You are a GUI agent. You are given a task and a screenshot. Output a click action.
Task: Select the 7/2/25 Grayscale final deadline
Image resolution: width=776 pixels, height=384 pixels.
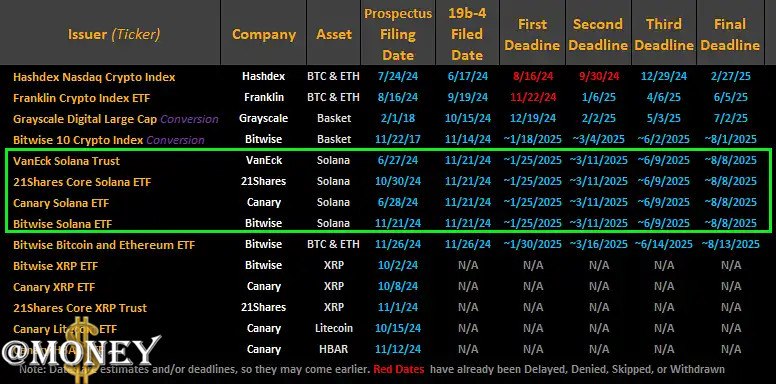[x=730, y=119]
